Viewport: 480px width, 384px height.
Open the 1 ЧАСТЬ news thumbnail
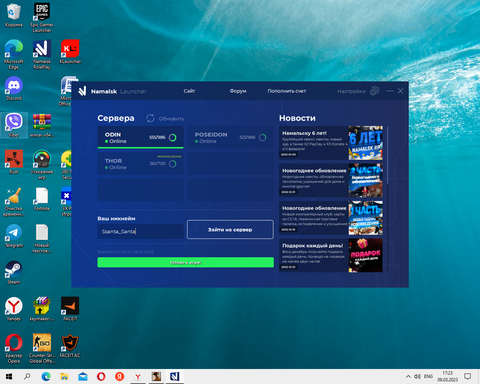pos(366,218)
